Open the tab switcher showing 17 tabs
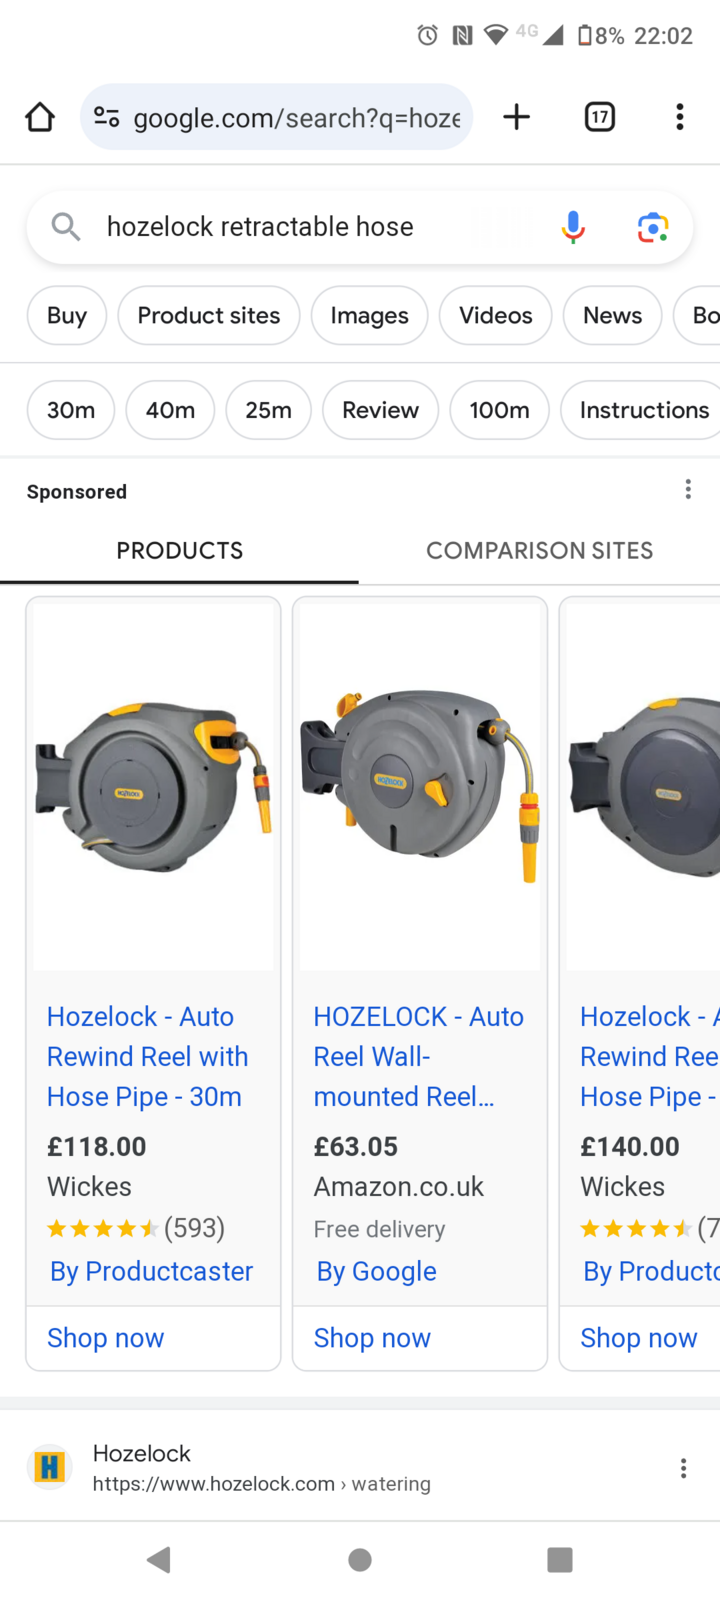 pos(599,117)
